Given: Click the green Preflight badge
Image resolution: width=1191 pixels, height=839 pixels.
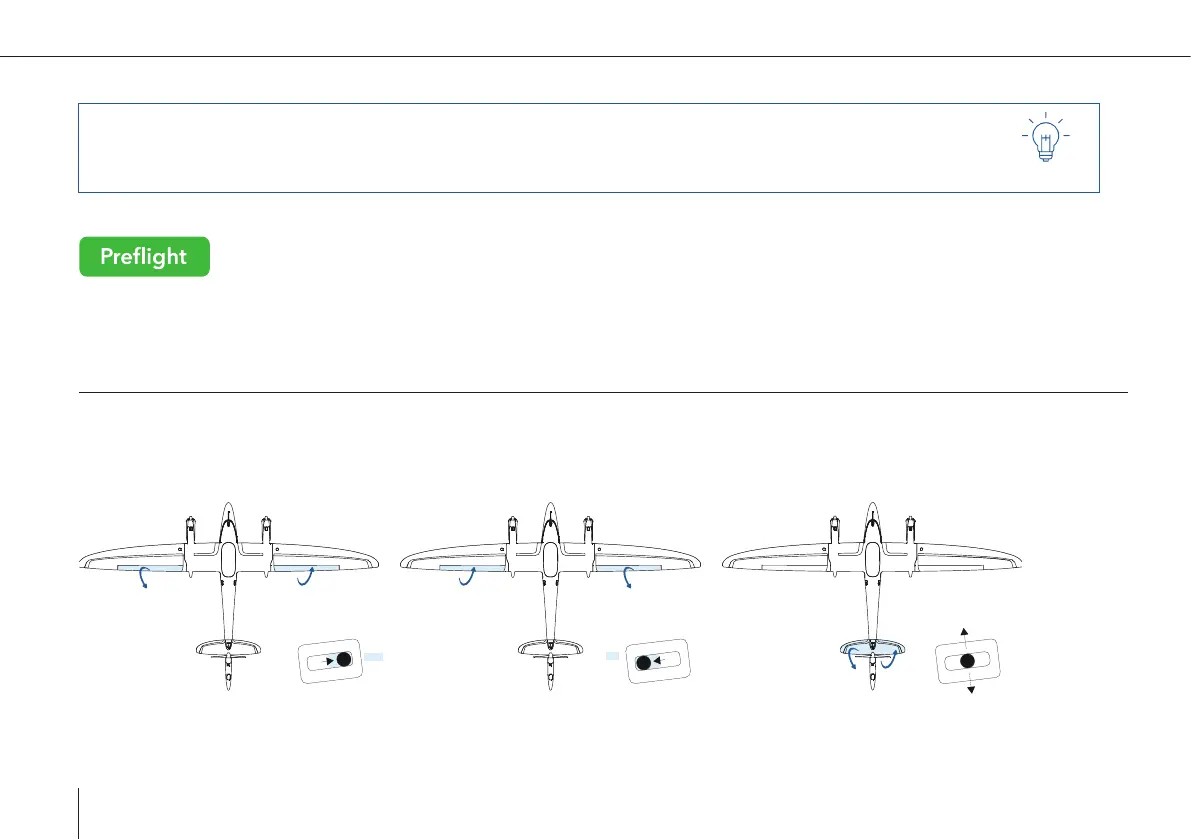Looking at the screenshot, I should [144, 257].
